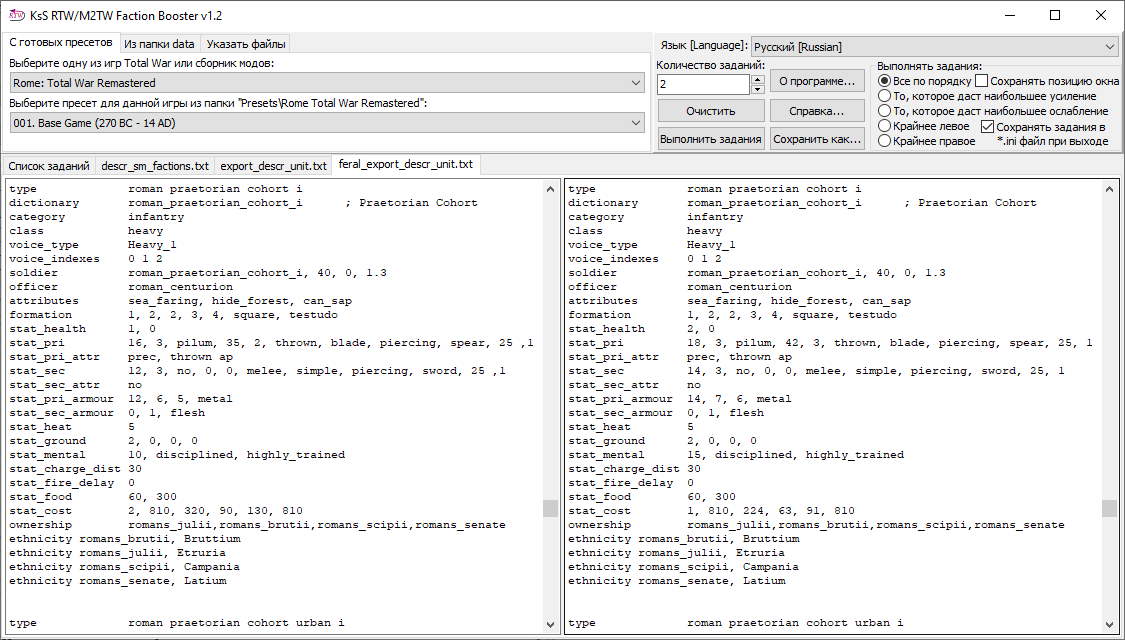Open the language dropdown 'Русский [Russian]'
Image resolution: width=1125 pixels, height=640 pixels.
(x=934, y=47)
